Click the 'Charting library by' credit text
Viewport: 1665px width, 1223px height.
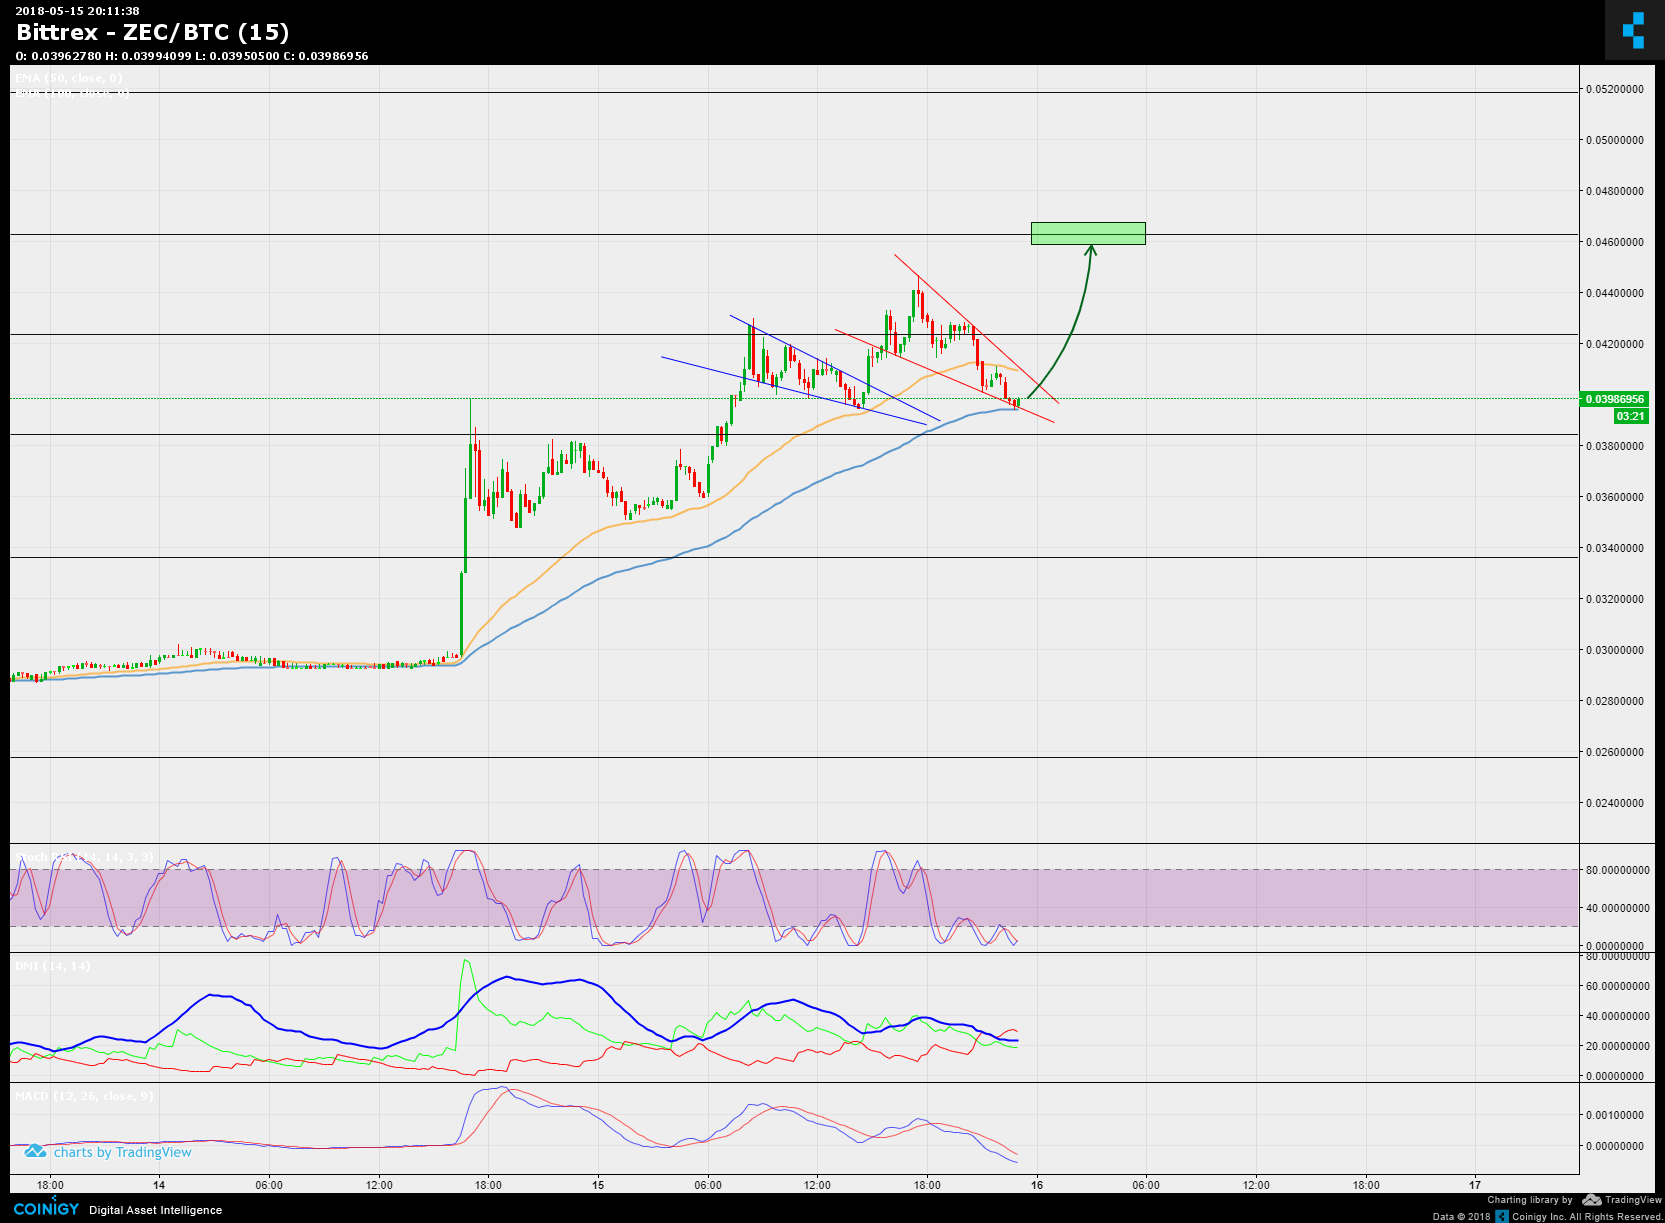coord(1530,1200)
